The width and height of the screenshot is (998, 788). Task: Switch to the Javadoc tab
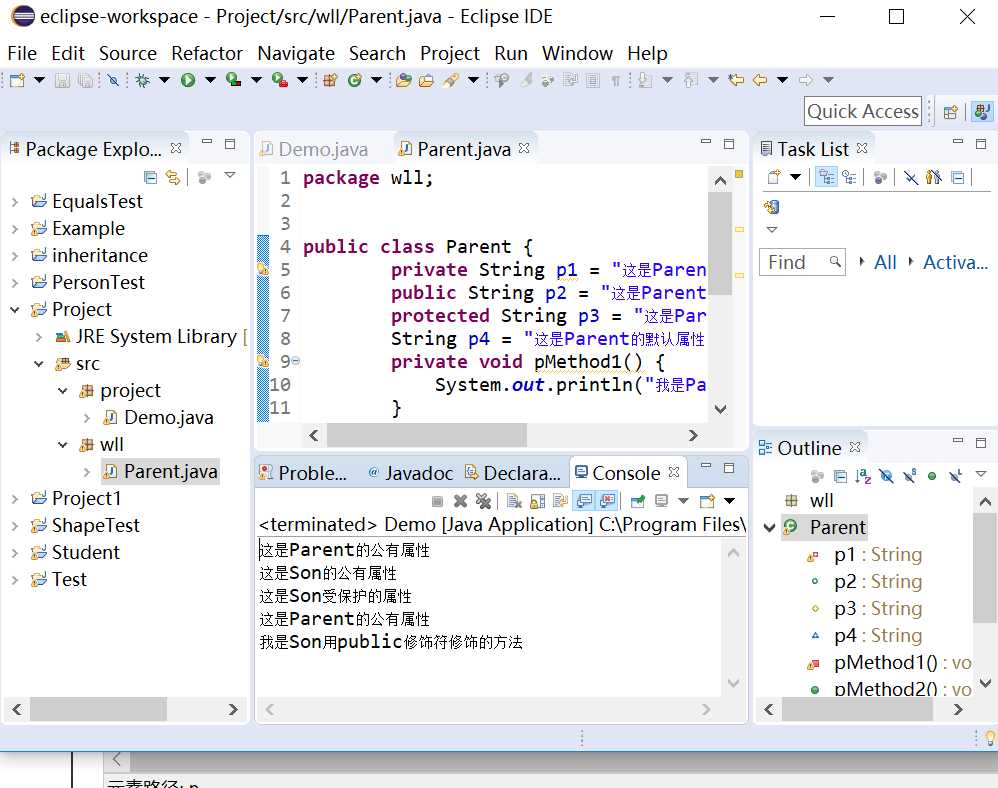(411, 474)
